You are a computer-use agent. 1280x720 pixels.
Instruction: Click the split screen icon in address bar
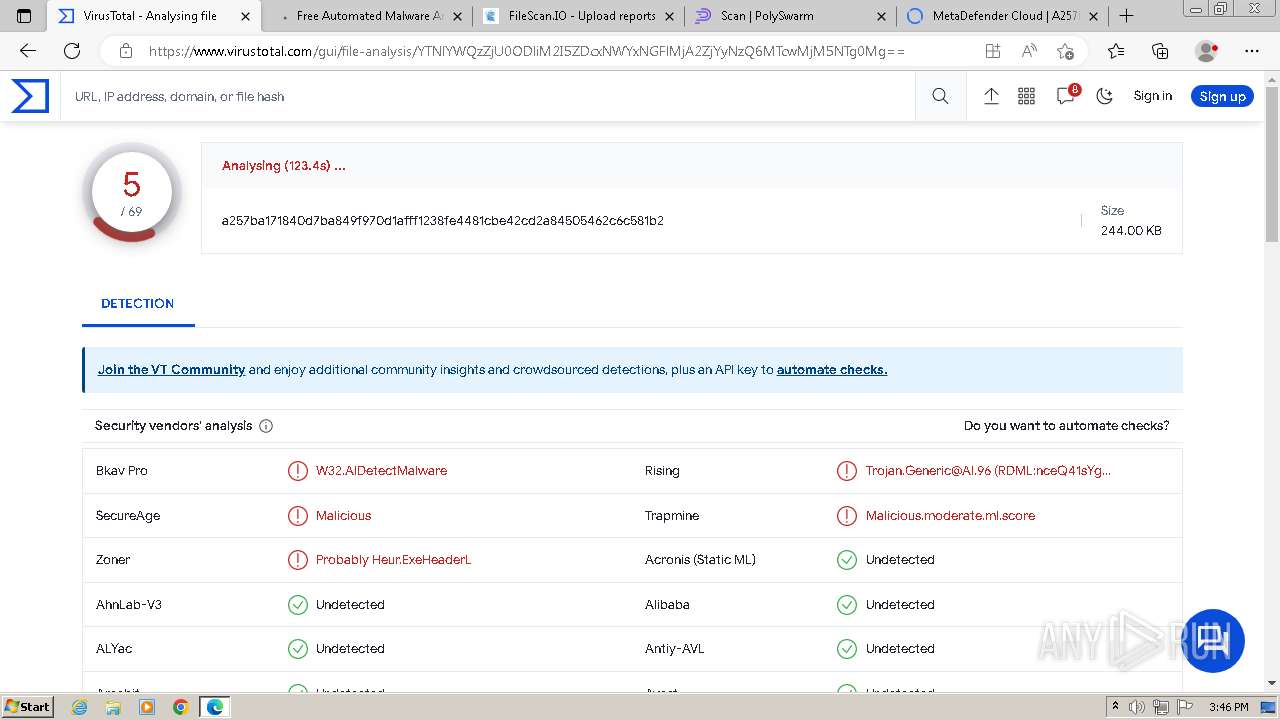point(992,51)
